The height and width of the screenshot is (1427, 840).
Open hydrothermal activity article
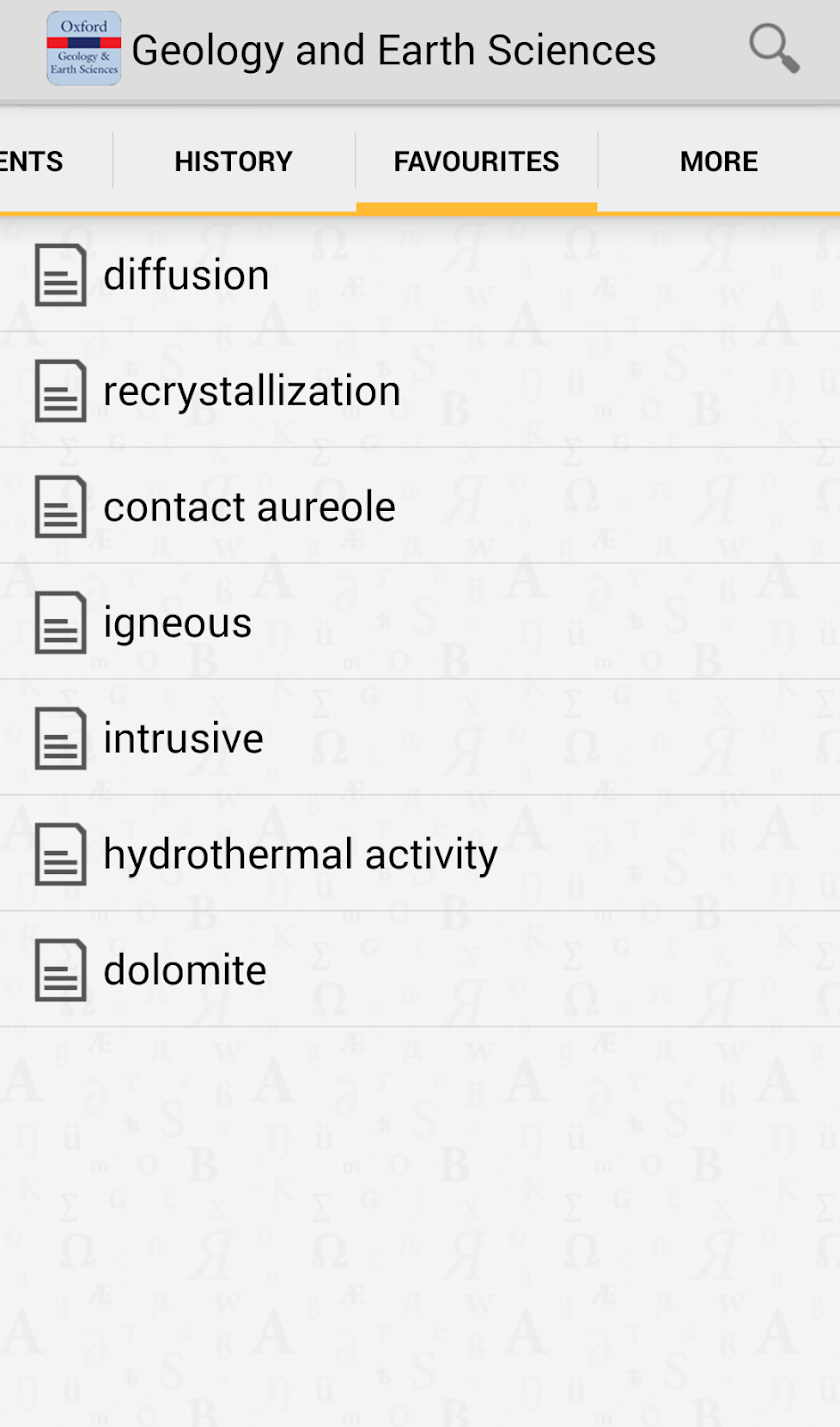tap(300, 855)
